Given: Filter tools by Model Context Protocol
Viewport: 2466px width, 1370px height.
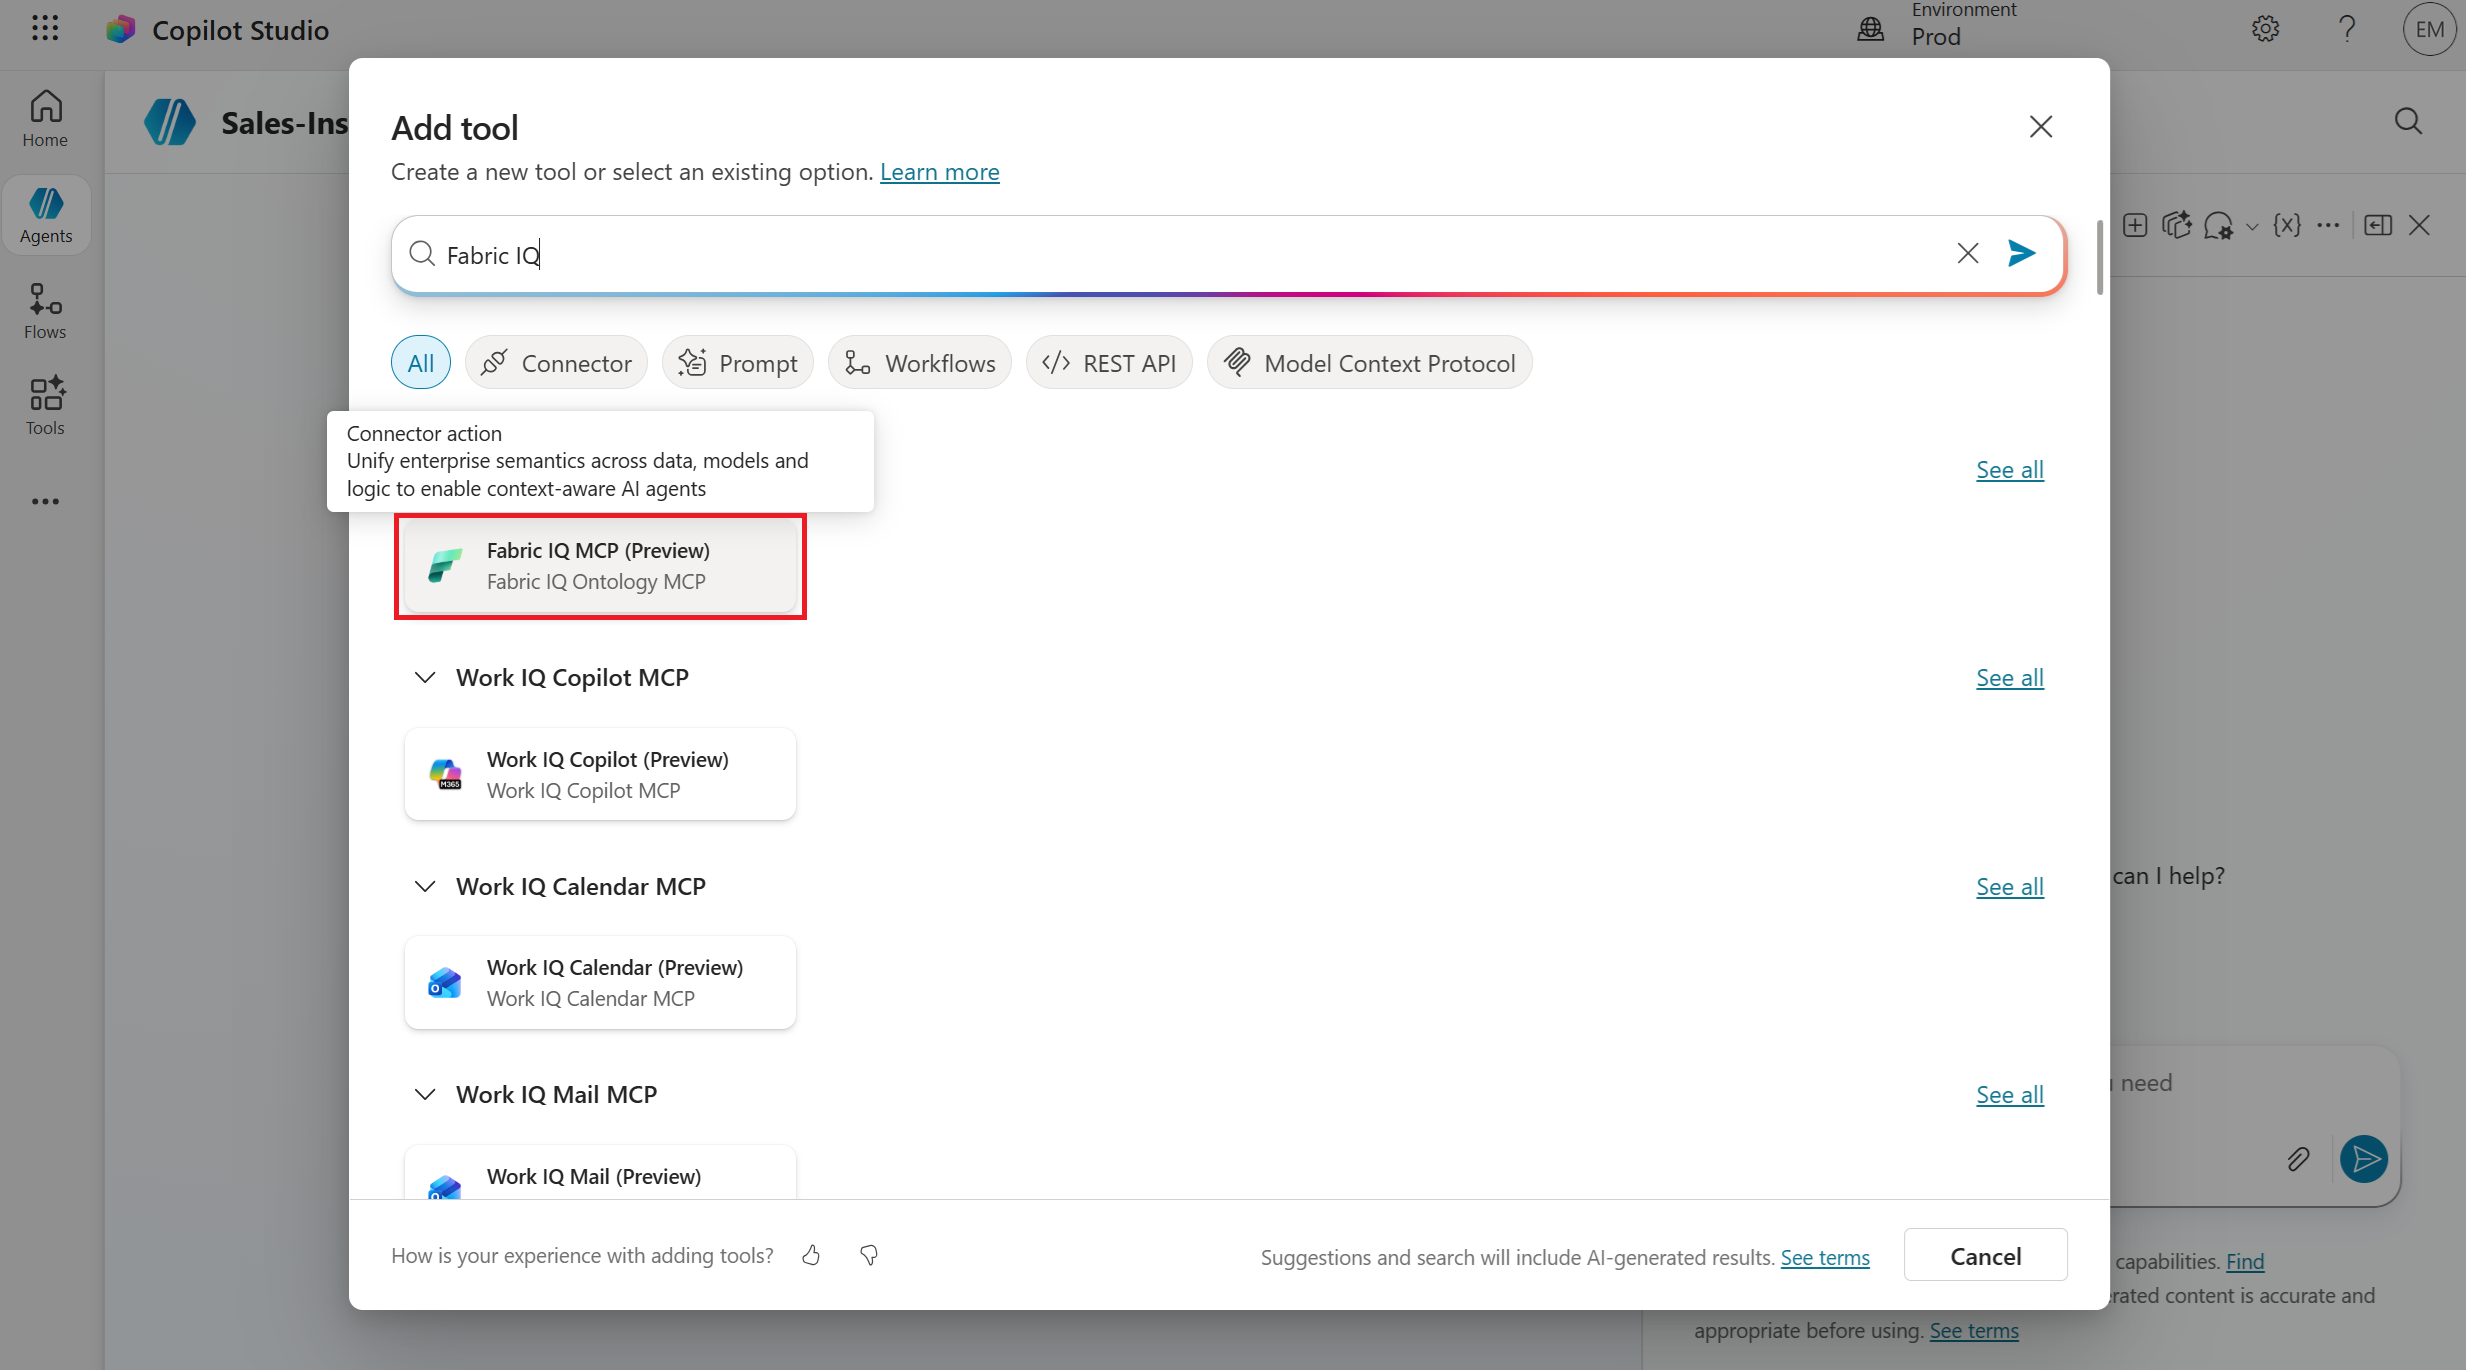Looking at the screenshot, I should tap(1370, 363).
